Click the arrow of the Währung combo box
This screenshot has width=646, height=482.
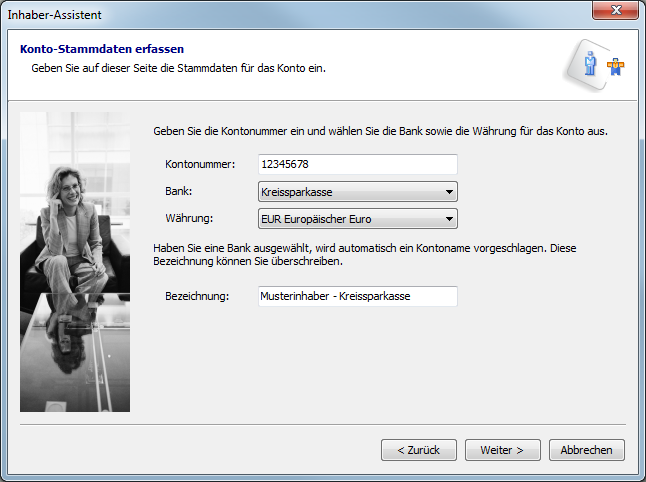450,219
